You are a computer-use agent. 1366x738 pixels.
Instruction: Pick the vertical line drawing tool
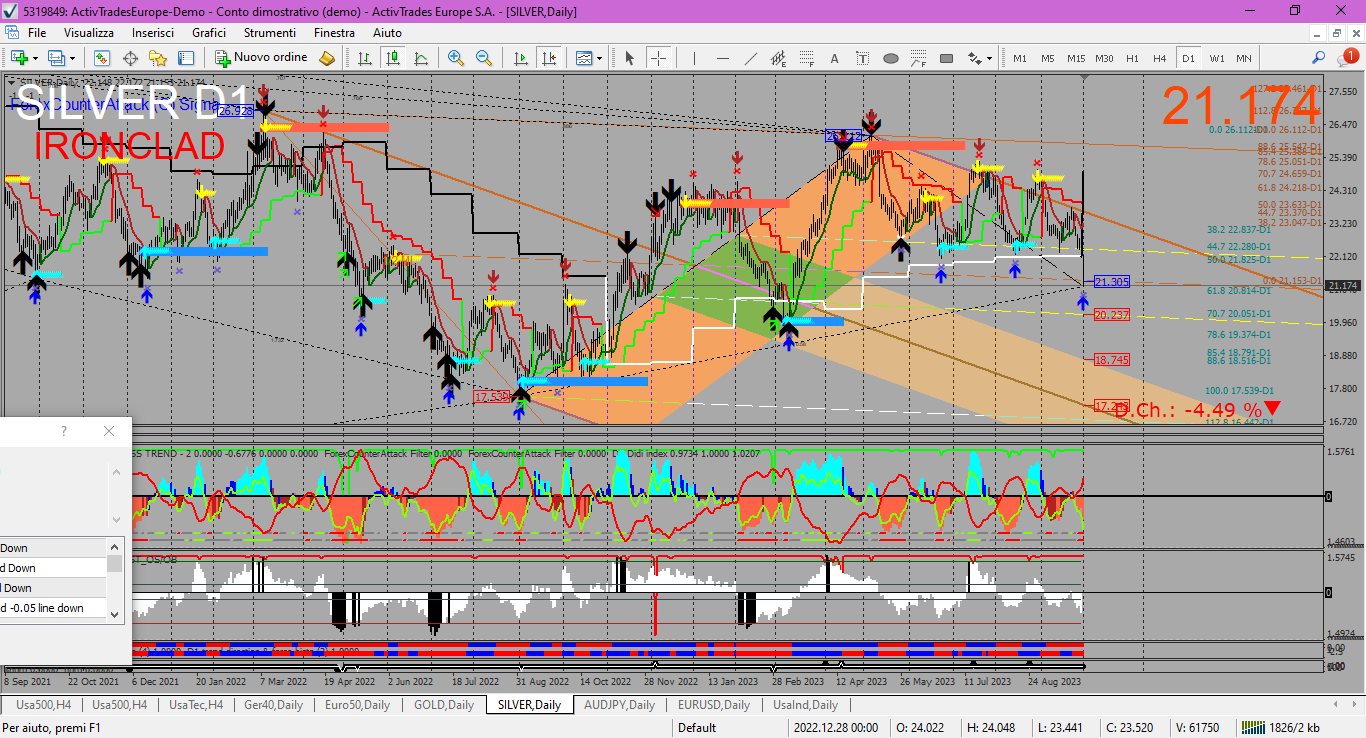point(694,58)
